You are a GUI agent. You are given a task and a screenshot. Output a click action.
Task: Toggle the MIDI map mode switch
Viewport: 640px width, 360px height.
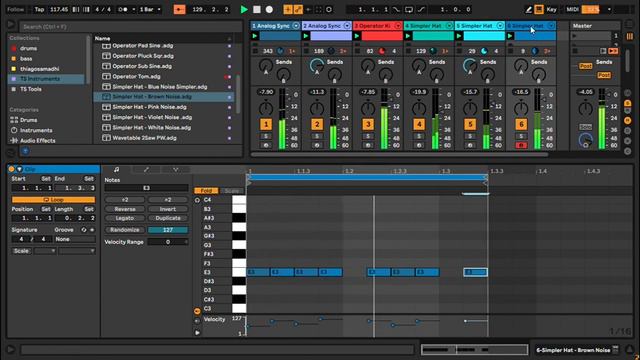[x=573, y=9]
